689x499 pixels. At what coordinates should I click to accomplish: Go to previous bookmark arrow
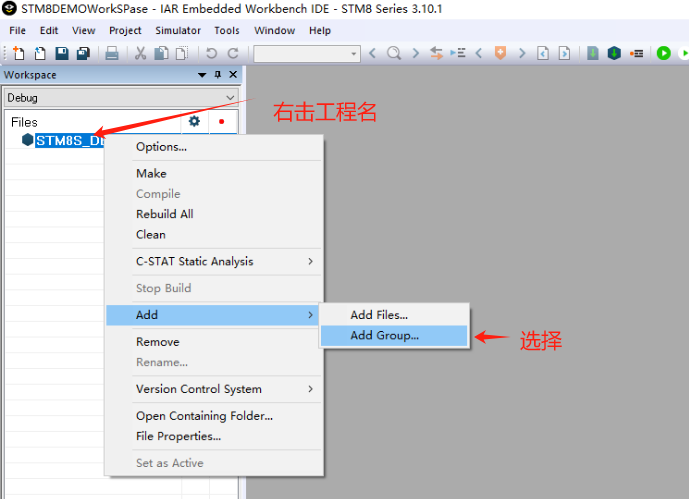[x=479, y=54]
